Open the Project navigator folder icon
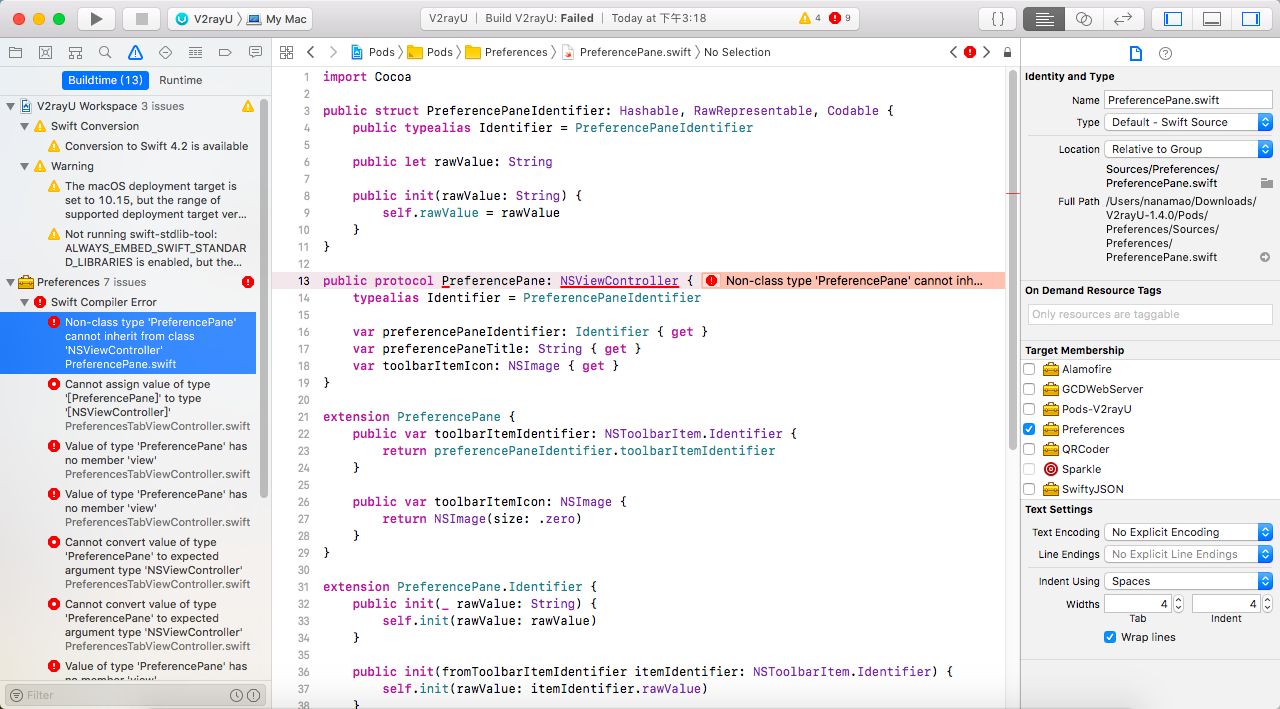The width and height of the screenshot is (1280, 709). point(15,52)
